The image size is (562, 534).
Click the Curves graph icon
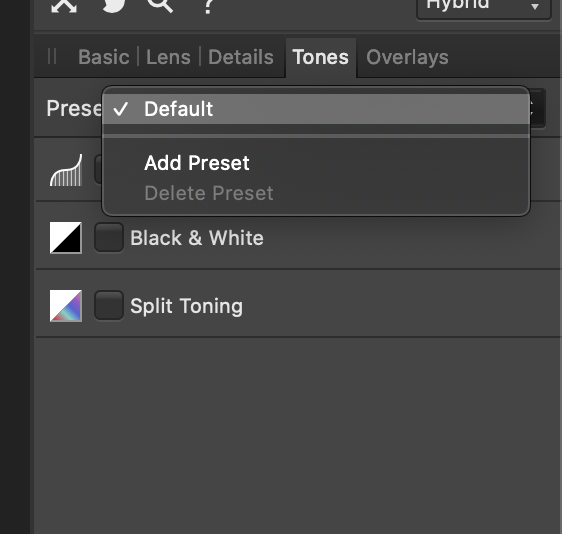(x=66, y=170)
